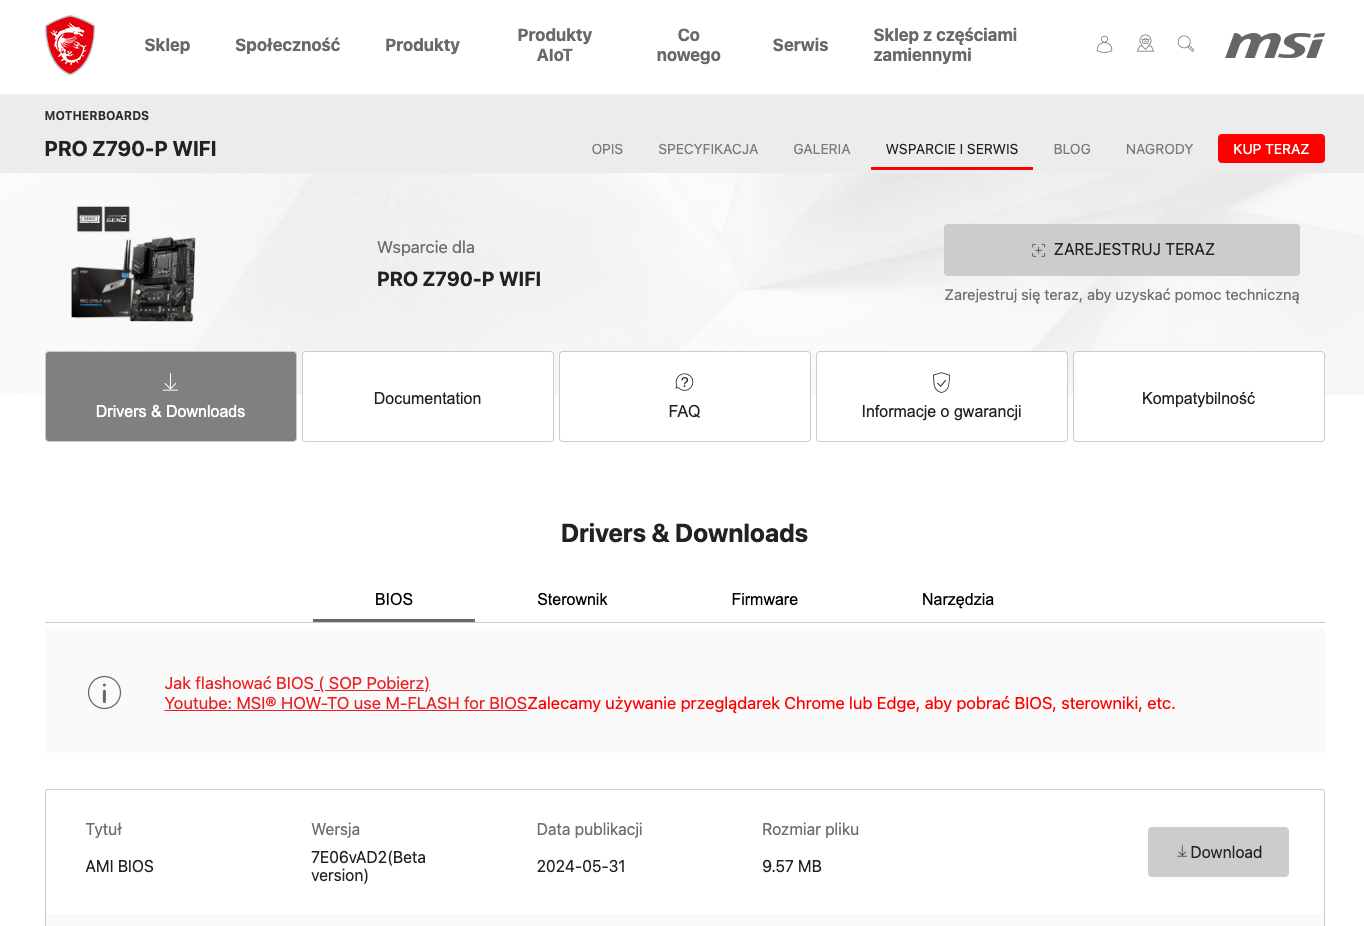Open Co nowego menu
The image size is (1364, 926).
pos(688,45)
